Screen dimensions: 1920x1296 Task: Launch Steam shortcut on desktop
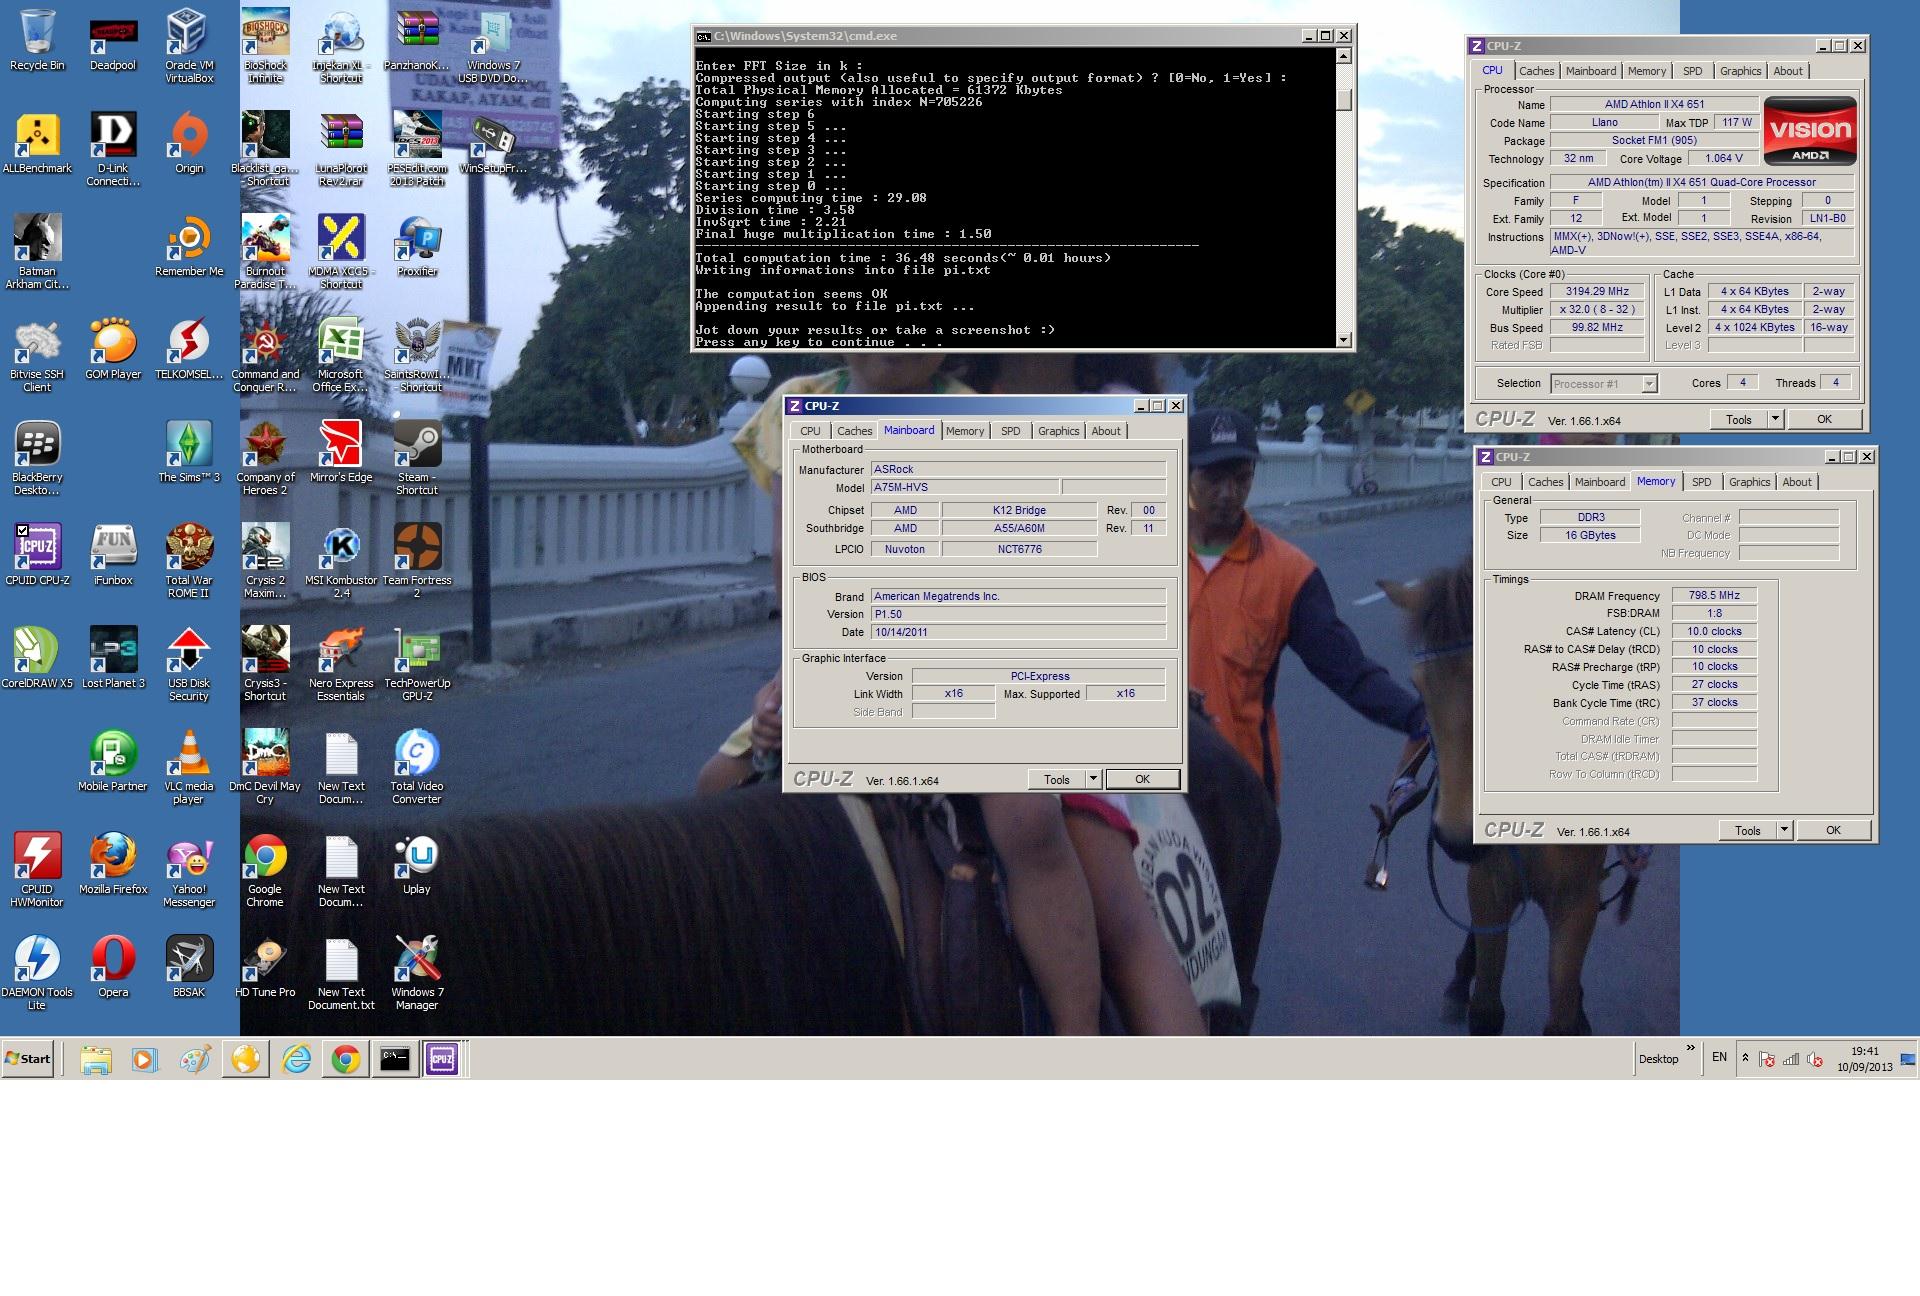417,458
